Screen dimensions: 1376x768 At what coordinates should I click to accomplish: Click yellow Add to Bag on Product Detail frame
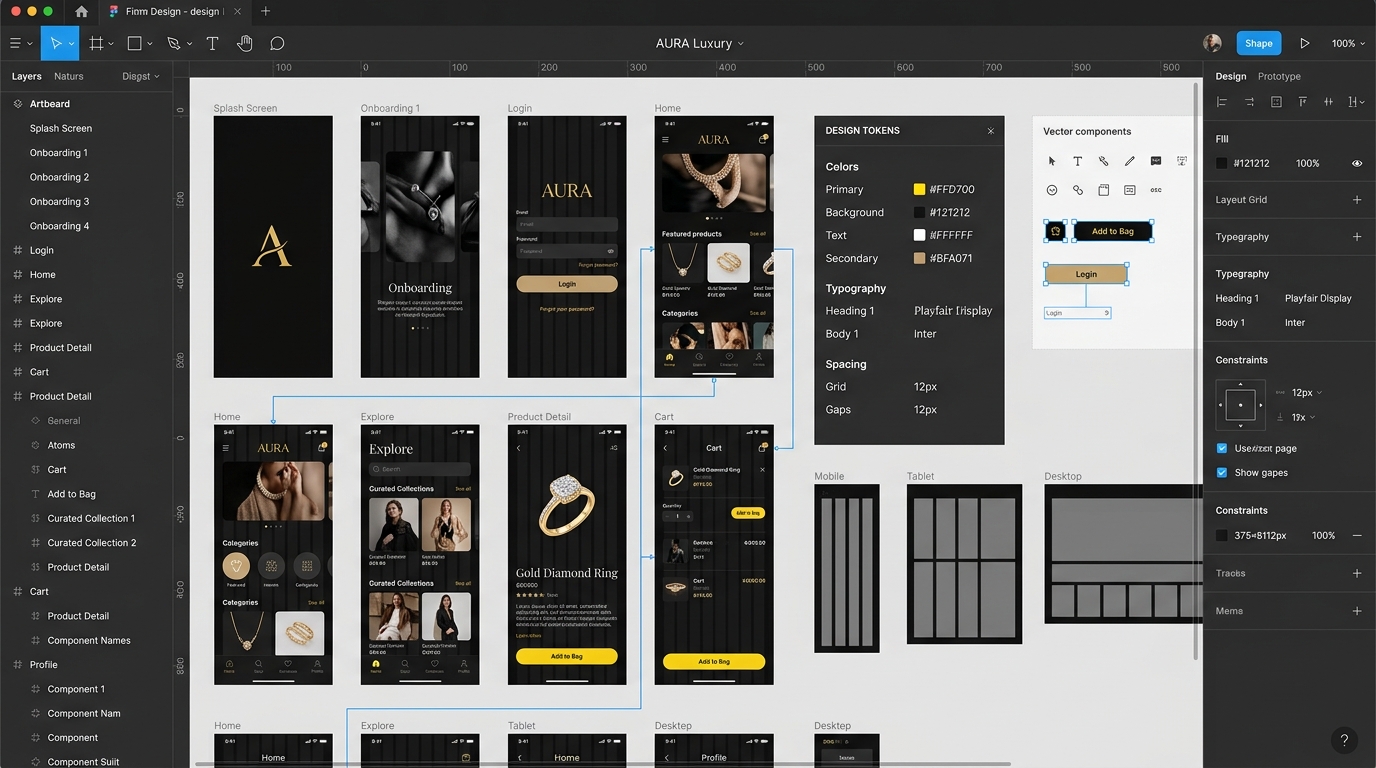pos(567,656)
